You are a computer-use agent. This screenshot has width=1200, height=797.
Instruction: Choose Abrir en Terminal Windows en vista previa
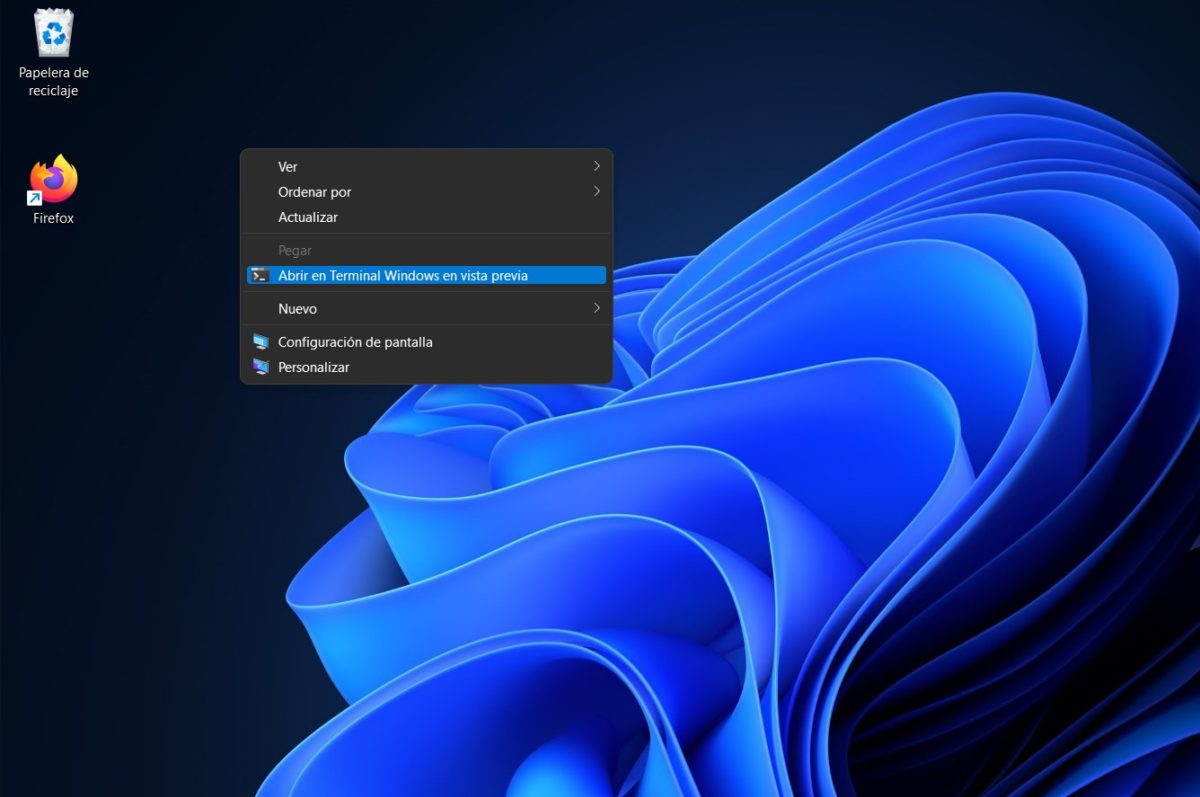pyautogui.click(x=402, y=275)
